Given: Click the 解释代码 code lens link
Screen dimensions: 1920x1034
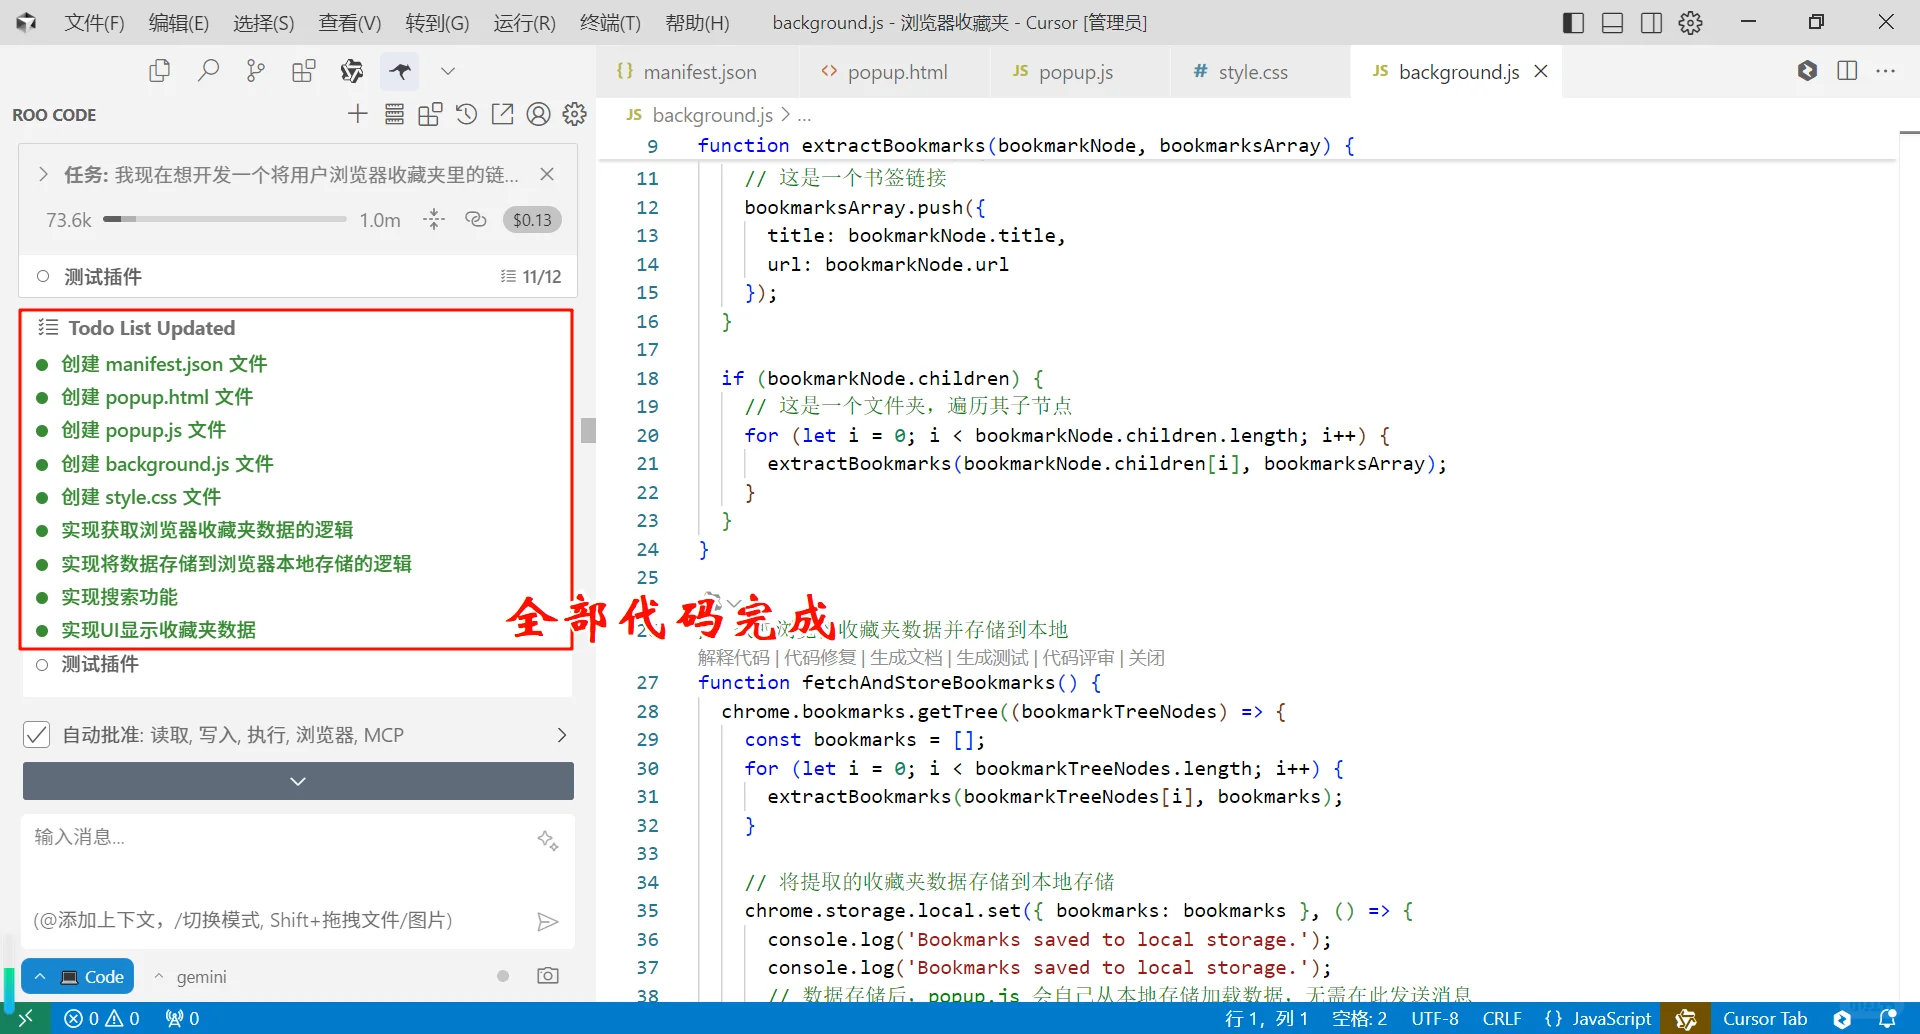Looking at the screenshot, I should (732, 657).
